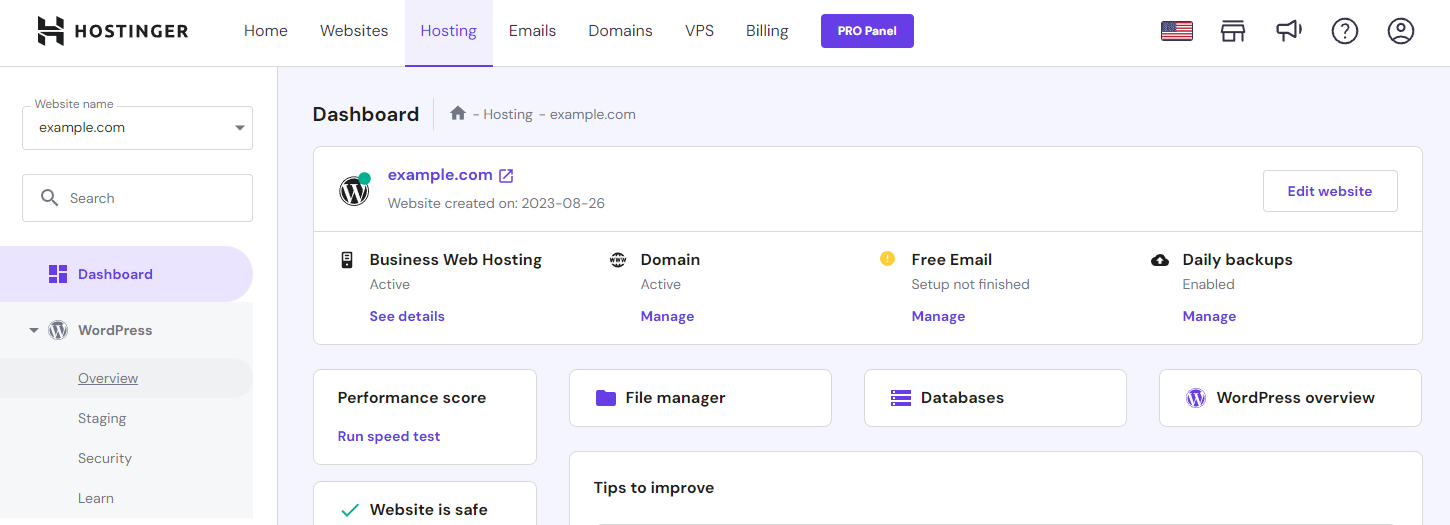Click the PRO Panel button

[867, 31]
